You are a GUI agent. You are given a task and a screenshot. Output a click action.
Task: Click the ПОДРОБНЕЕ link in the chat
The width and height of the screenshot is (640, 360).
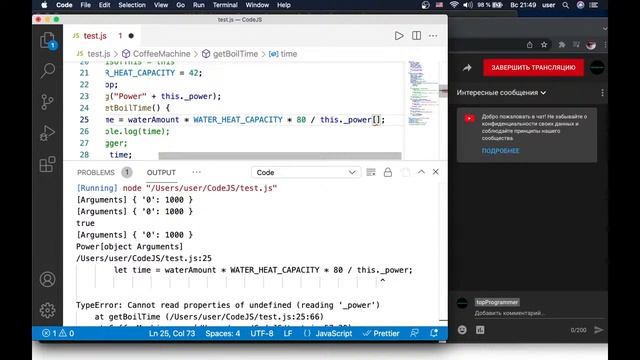click(500, 151)
